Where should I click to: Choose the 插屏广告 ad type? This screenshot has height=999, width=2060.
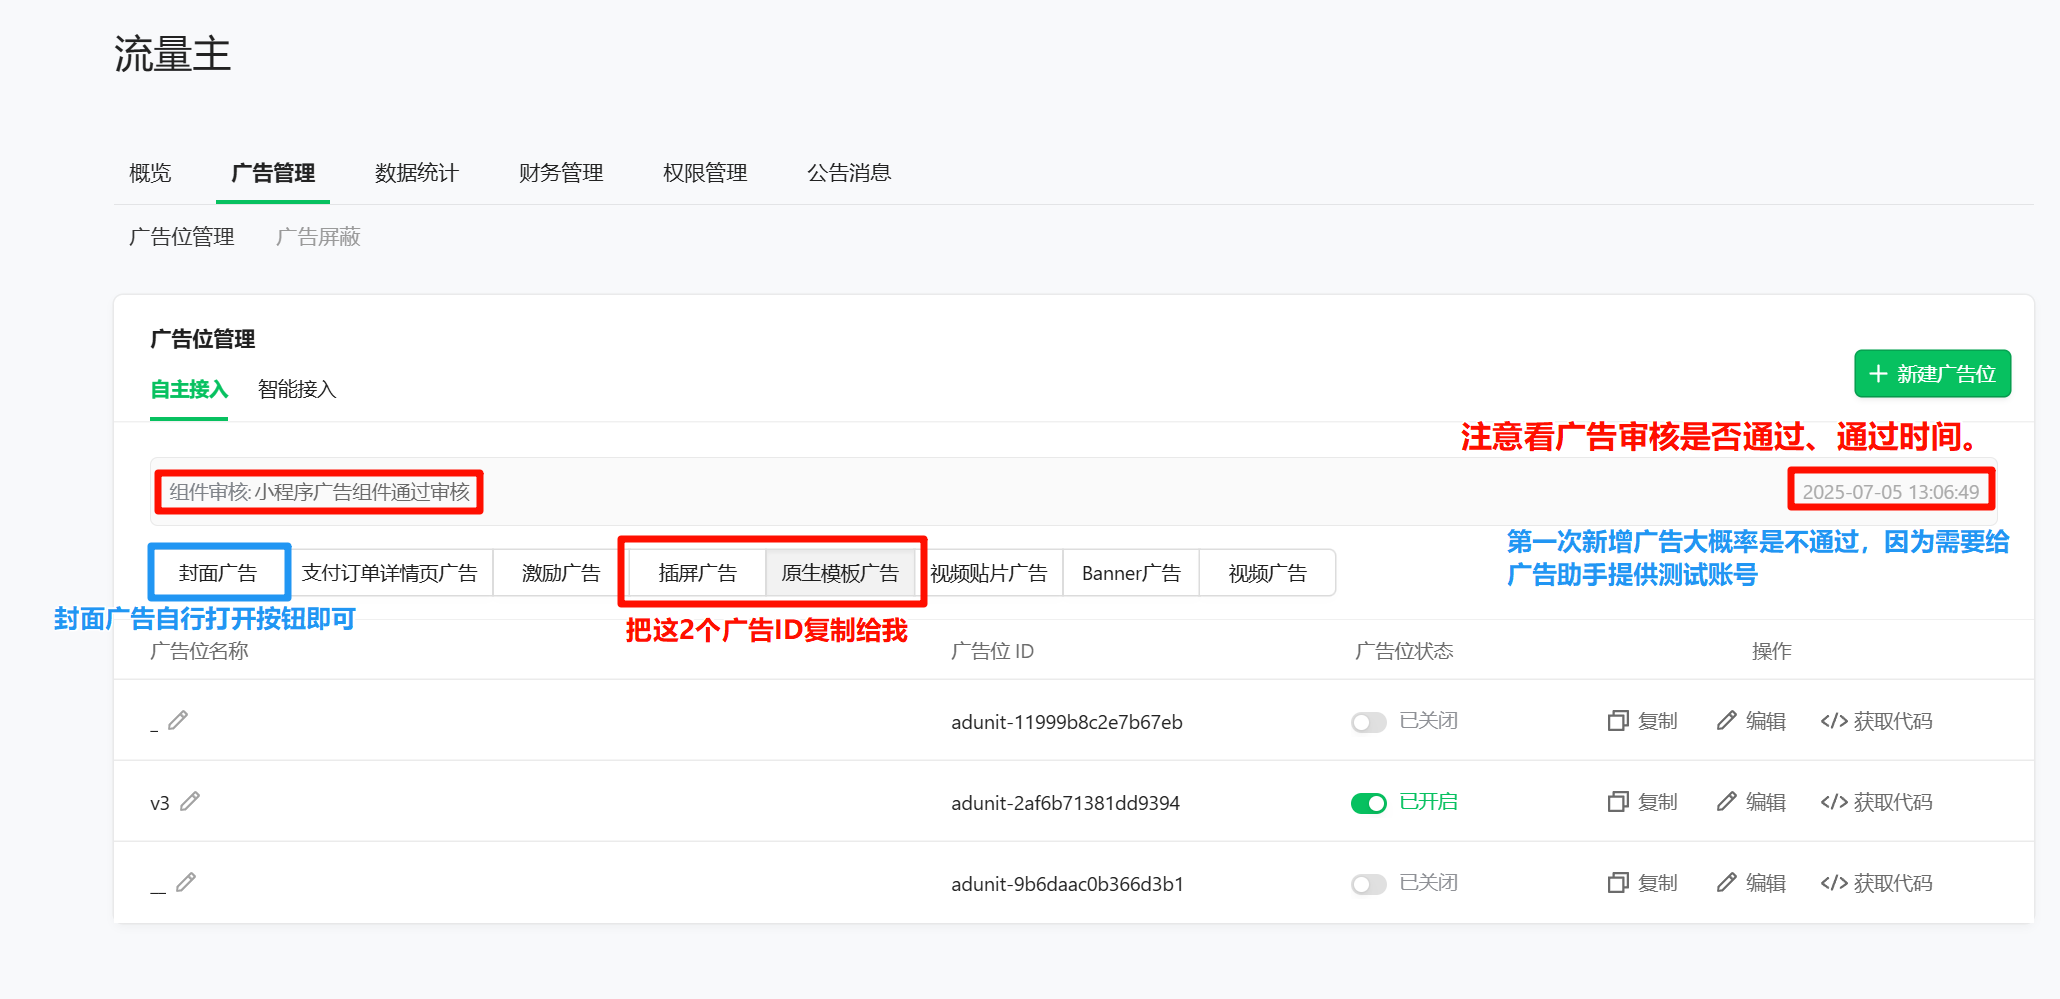click(x=697, y=573)
